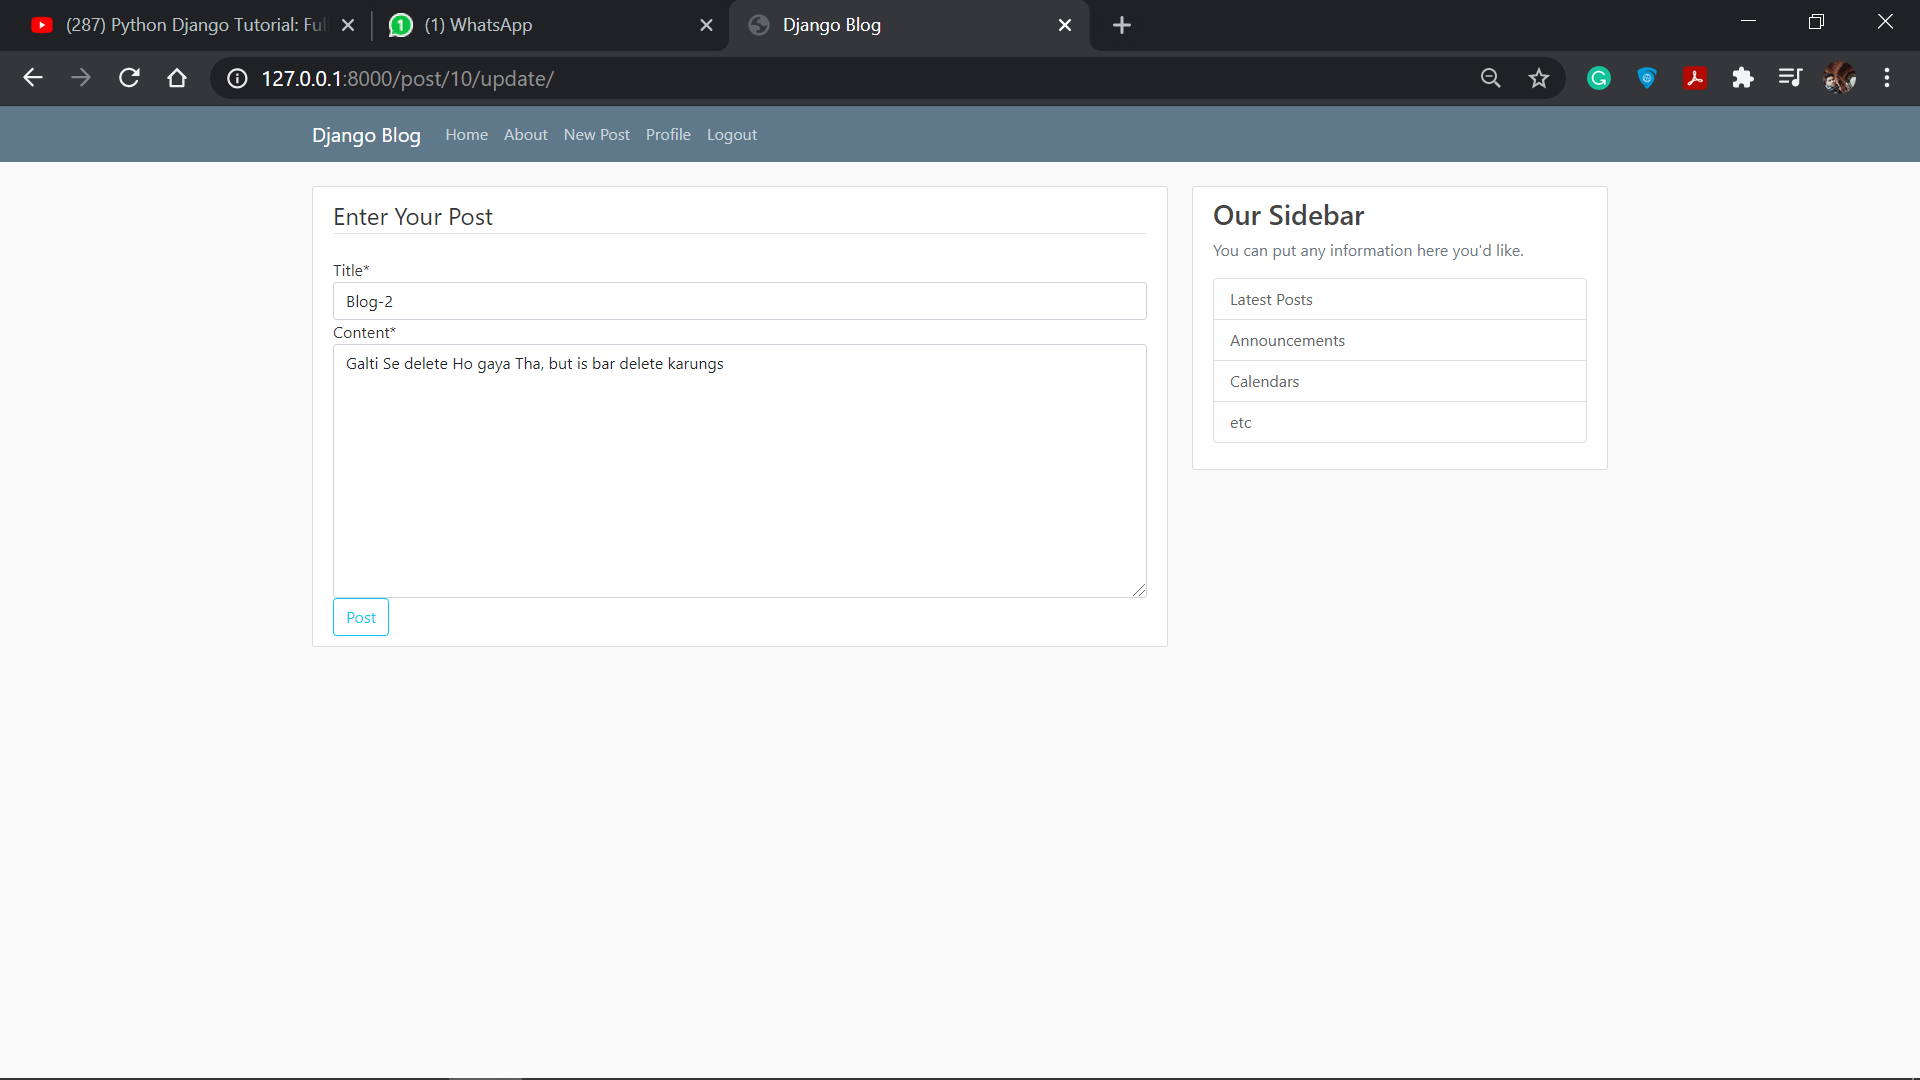Viewport: 1920px width, 1080px height.
Task: Select Calendars in the sidebar
Action: (x=1399, y=381)
